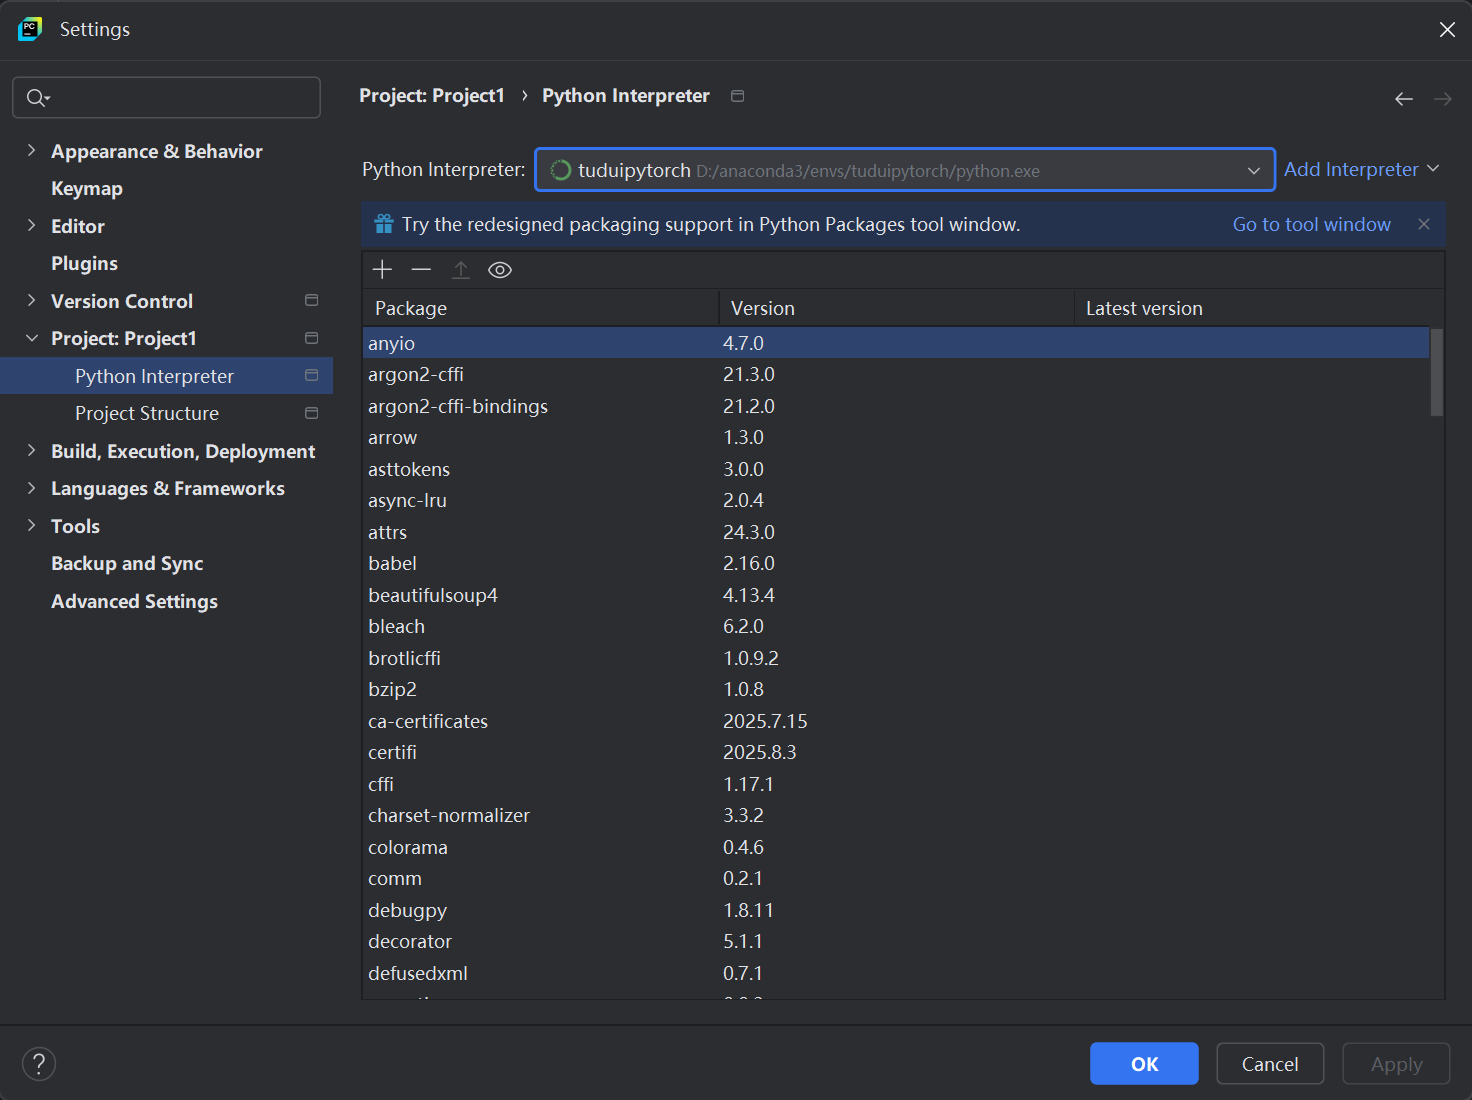Select the argon2-cffi-bindings package row

896,406
